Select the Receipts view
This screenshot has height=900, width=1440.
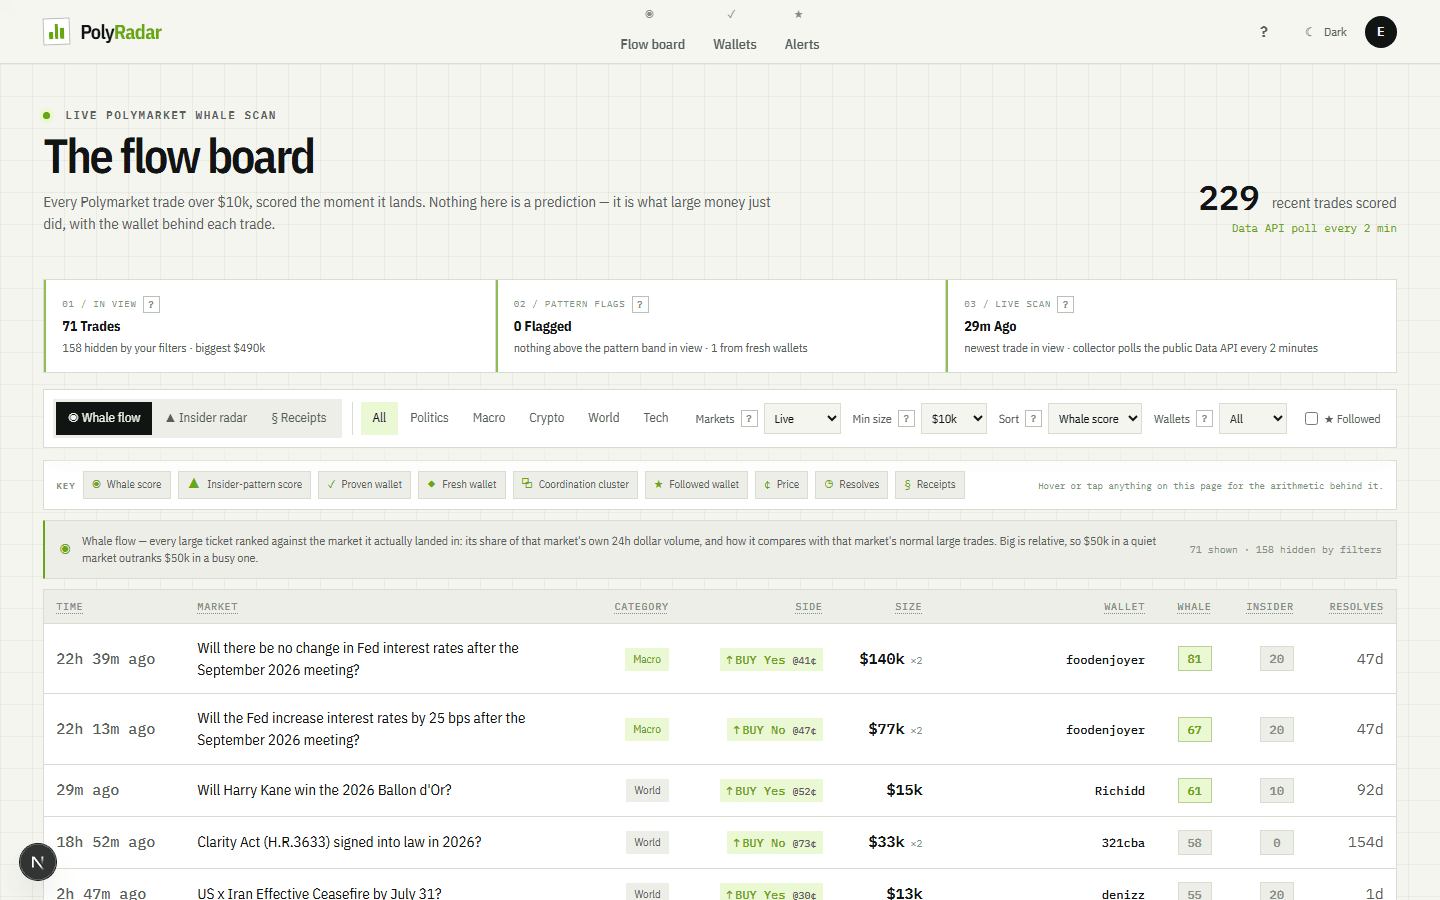[299, 418]
